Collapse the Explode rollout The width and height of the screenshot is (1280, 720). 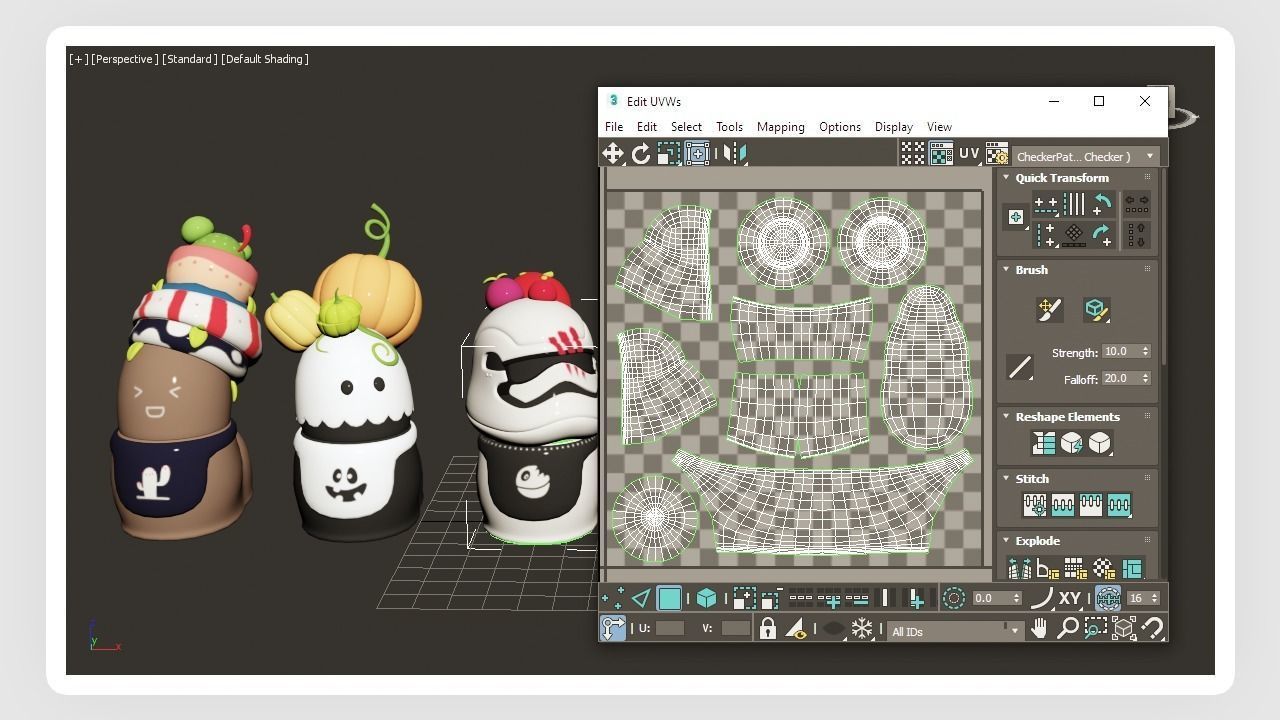[1006, 541]
